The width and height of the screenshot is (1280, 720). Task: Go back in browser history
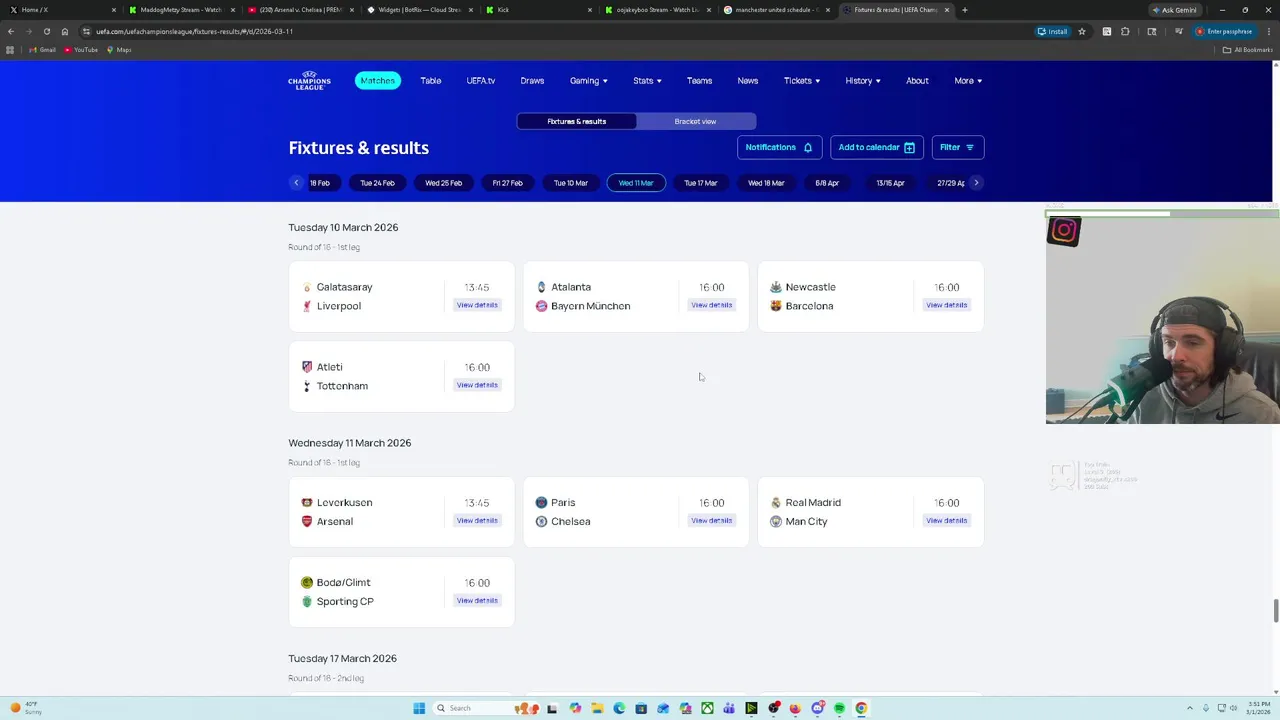(11, 31)
